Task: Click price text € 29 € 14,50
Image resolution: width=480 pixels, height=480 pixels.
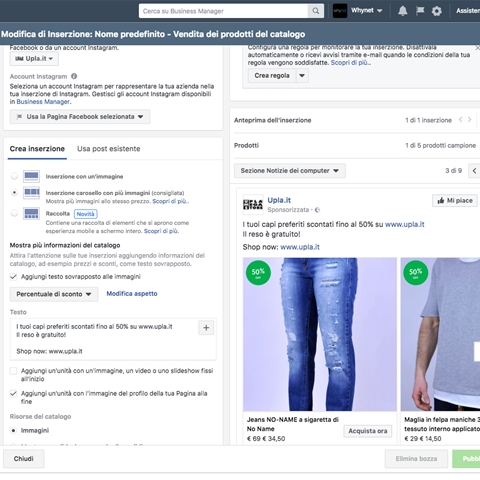Action: tap(423, 439)
